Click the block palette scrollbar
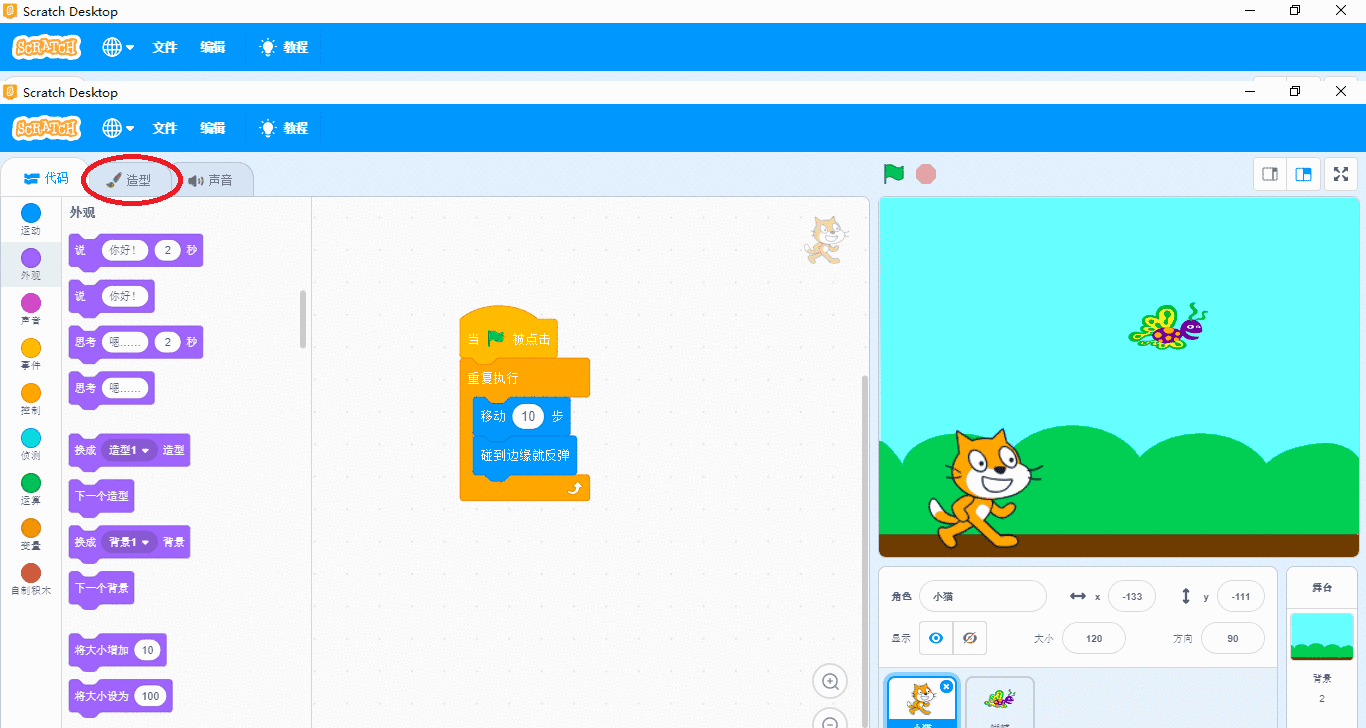 point(303,319)
